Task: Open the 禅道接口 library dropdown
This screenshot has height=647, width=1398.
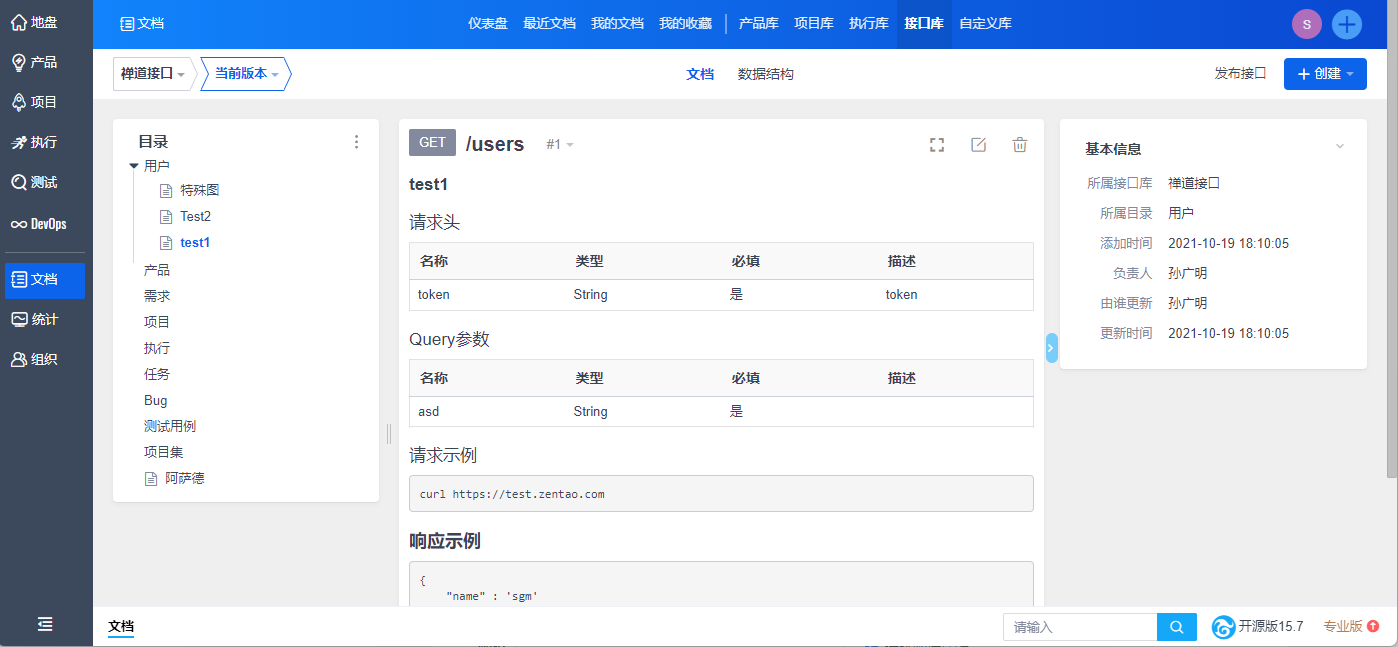Action: click(154, 74)
